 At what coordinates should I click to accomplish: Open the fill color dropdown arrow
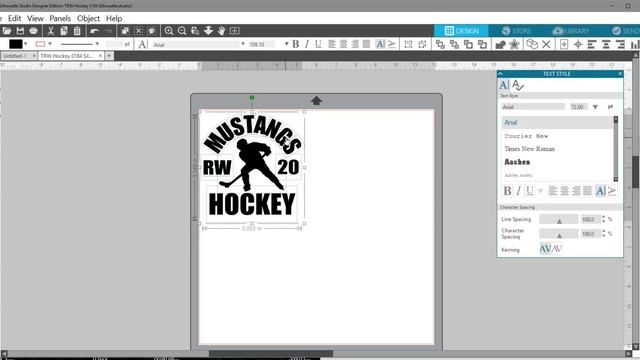click(x=25, y=44)
